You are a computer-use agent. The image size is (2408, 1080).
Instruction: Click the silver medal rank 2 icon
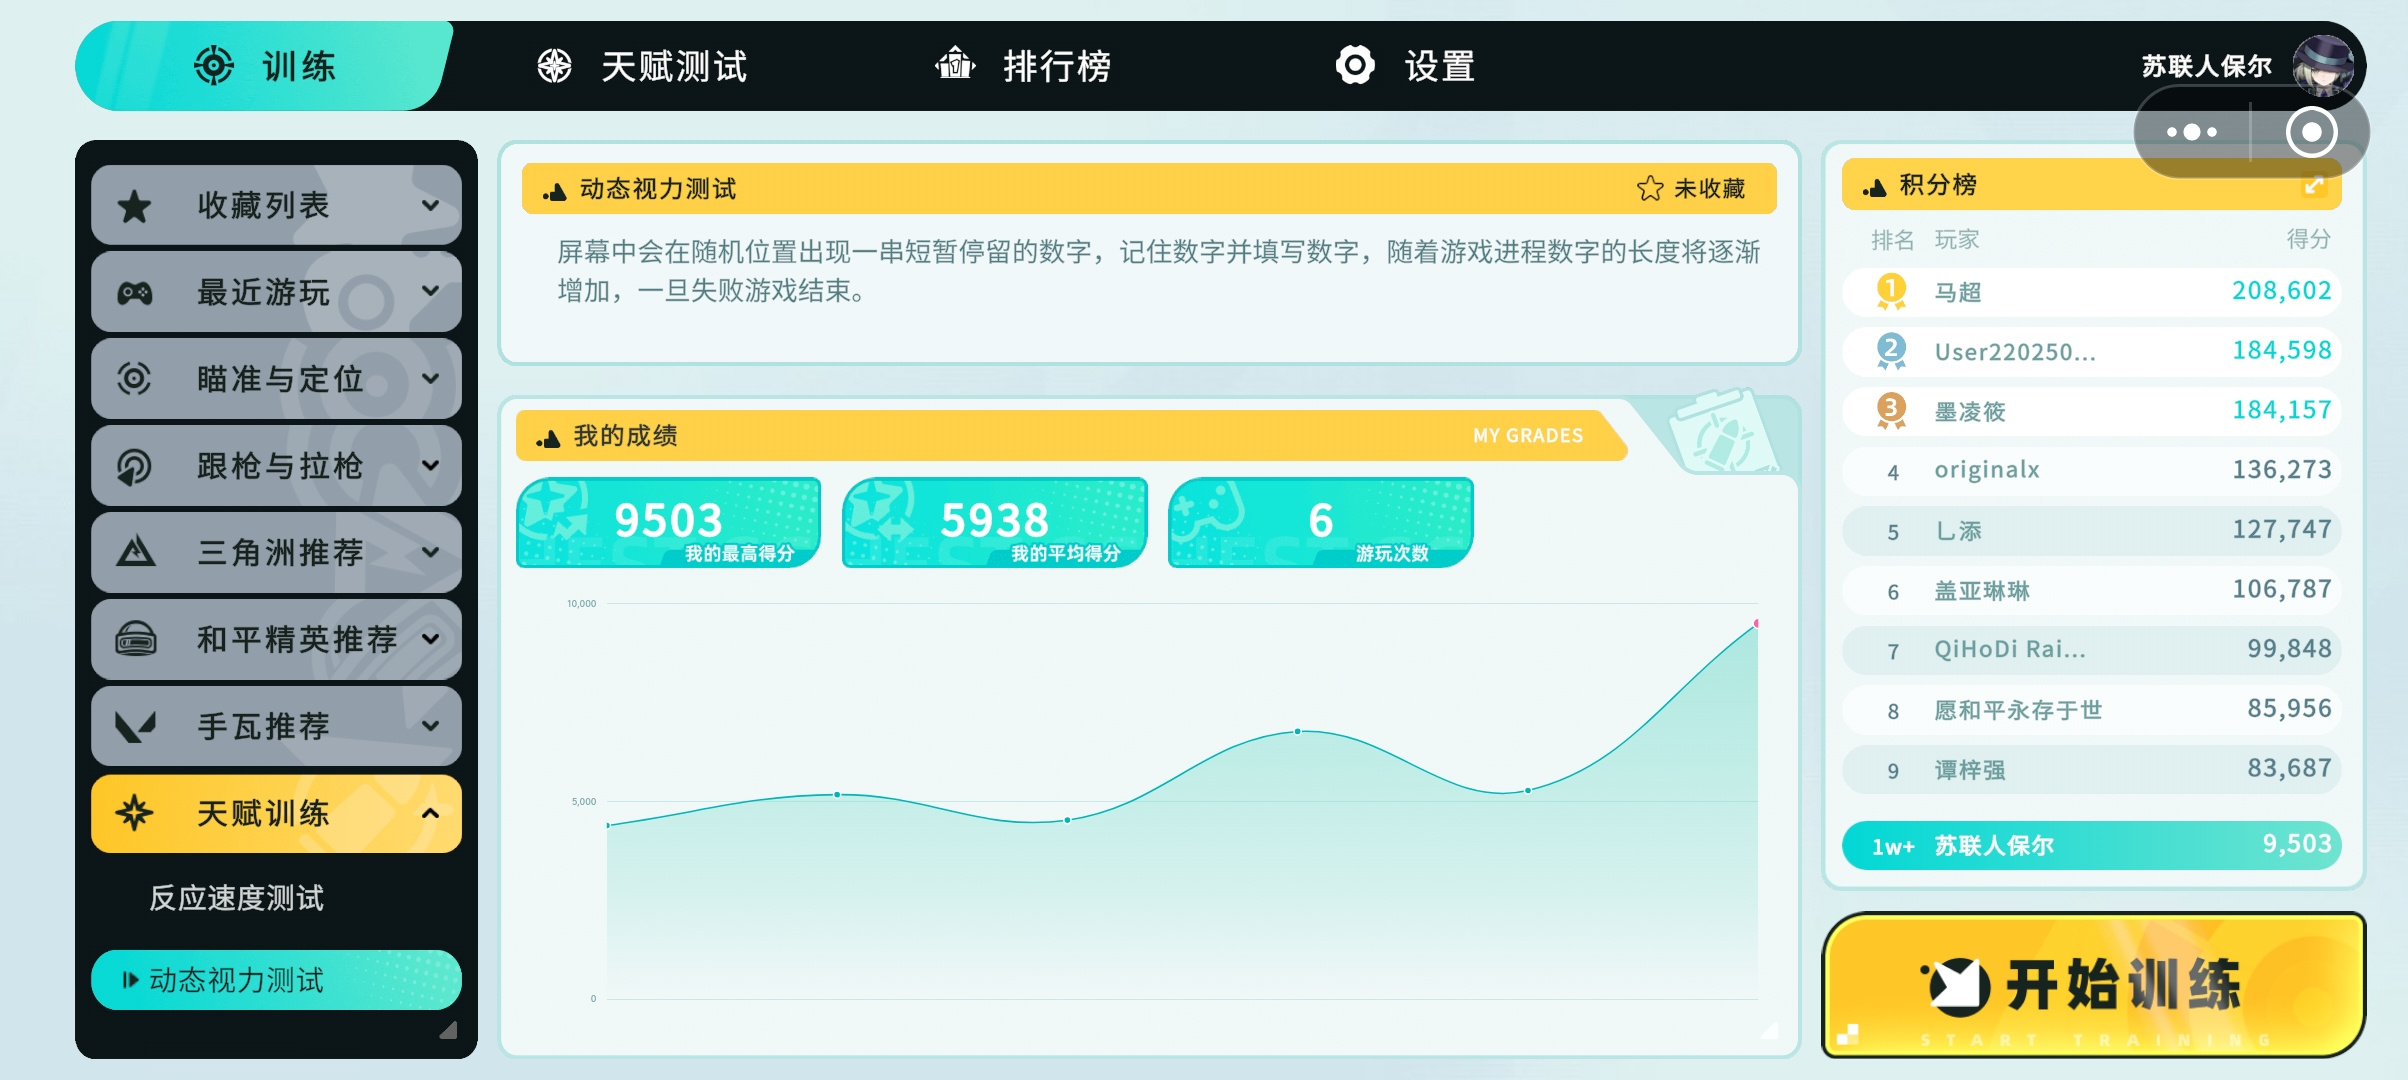pos(1890,351)
